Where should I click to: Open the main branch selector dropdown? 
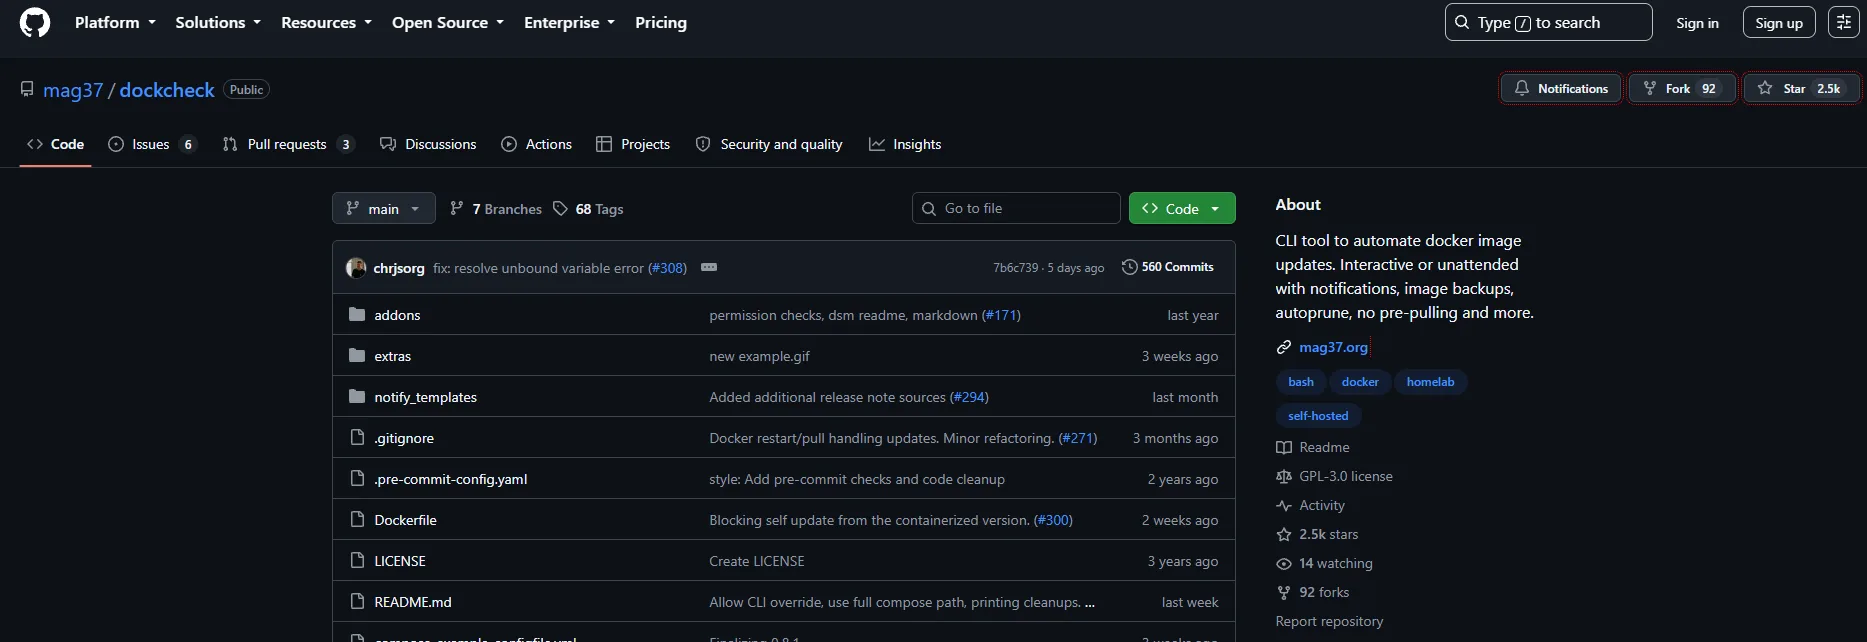[x=384, y=208]
